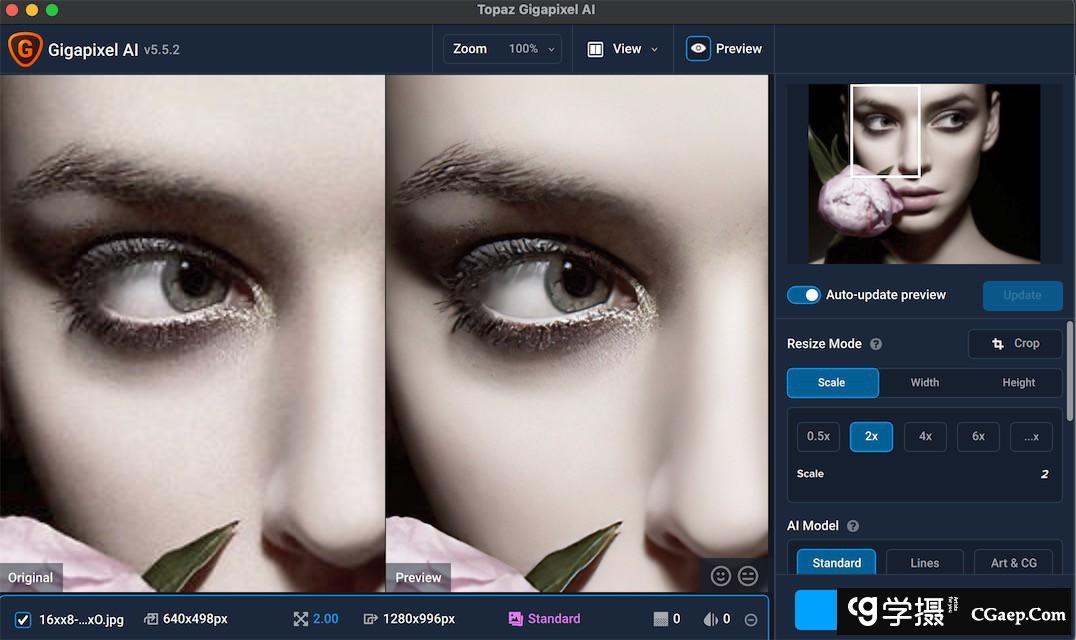
Task: Click the Crop button
Action: tap(1015, 344)
